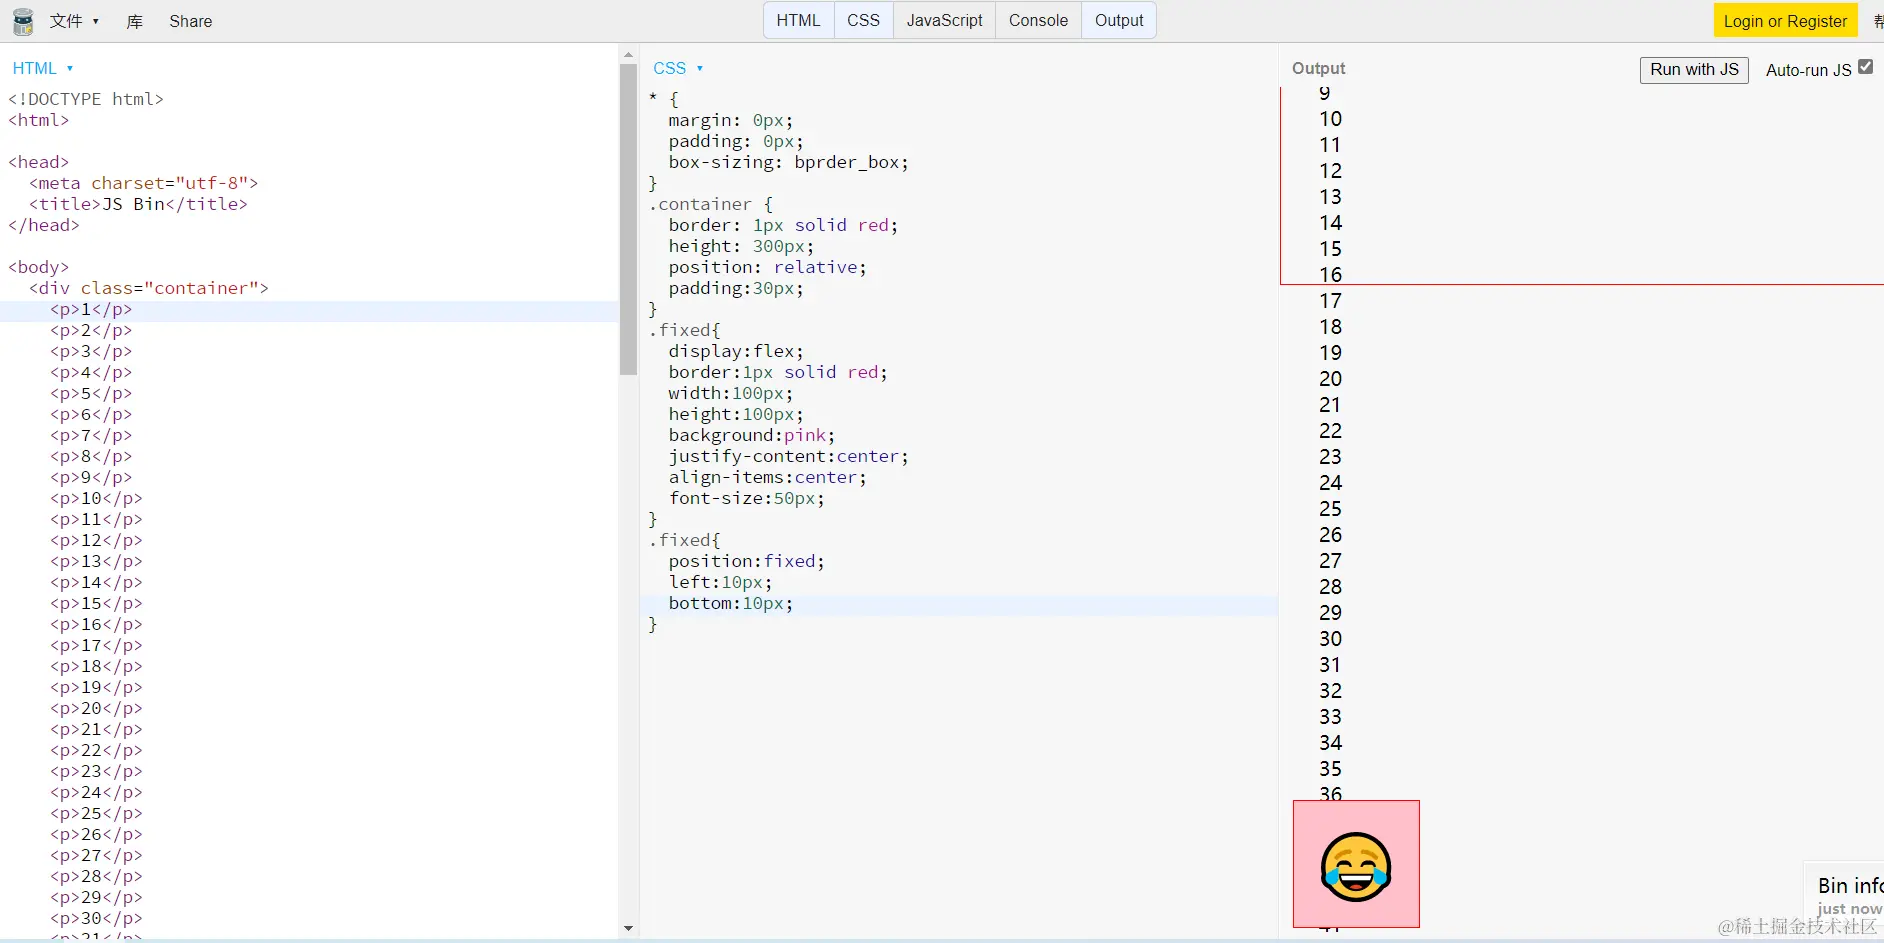Open the 库 menu

point(135,21)
